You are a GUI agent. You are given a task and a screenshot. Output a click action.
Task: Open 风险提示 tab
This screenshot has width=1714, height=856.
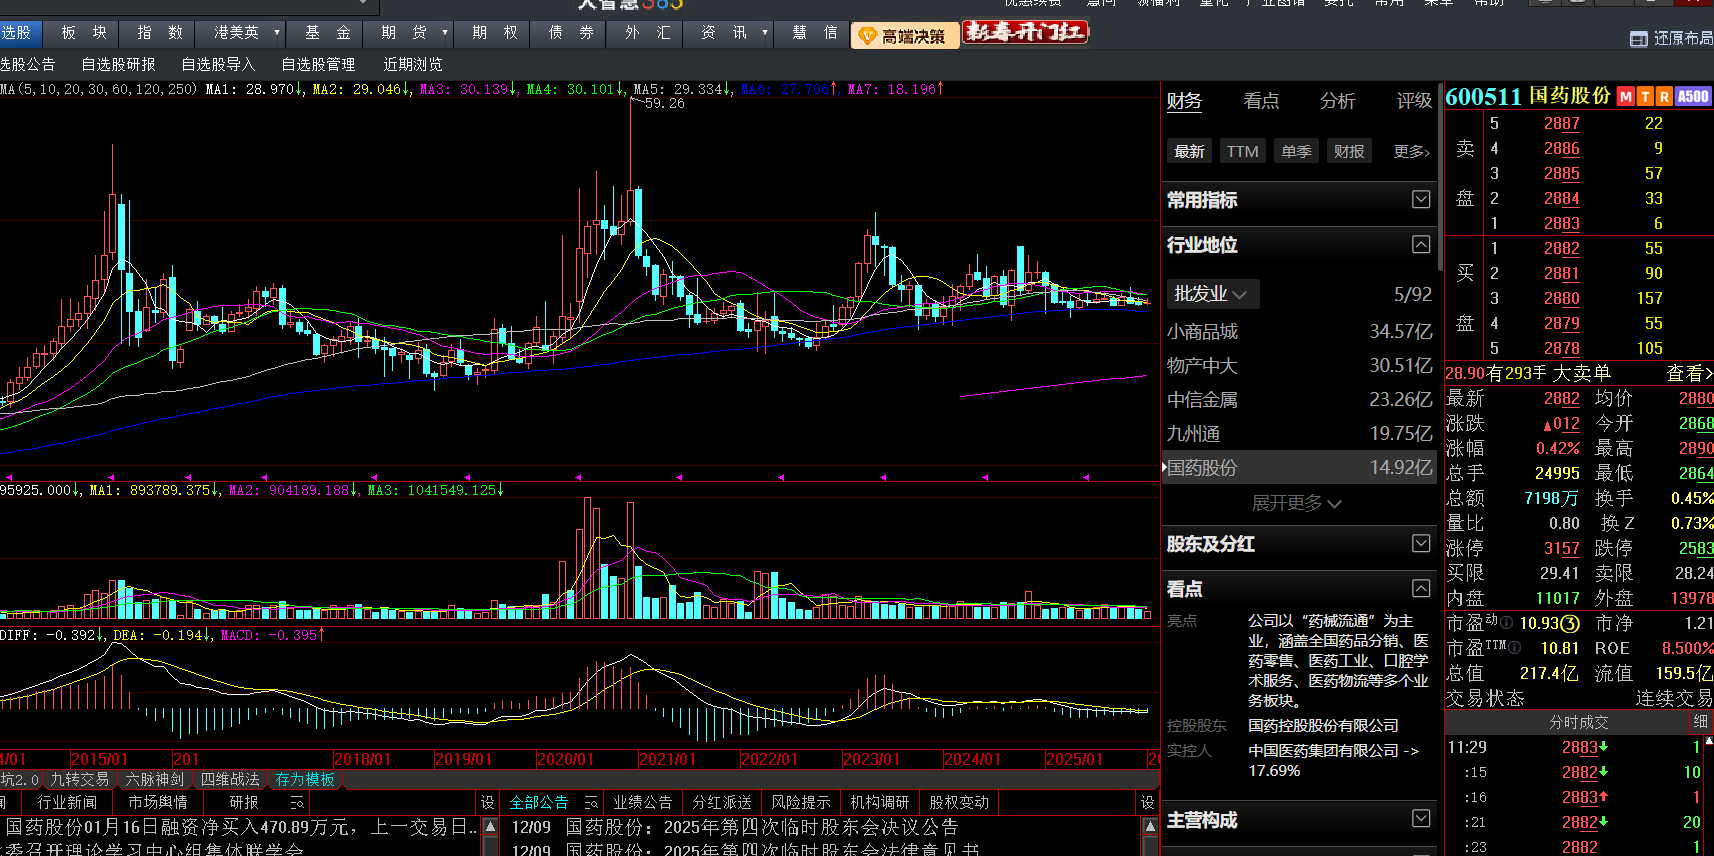pyautogui.click(x=800, y=802)
